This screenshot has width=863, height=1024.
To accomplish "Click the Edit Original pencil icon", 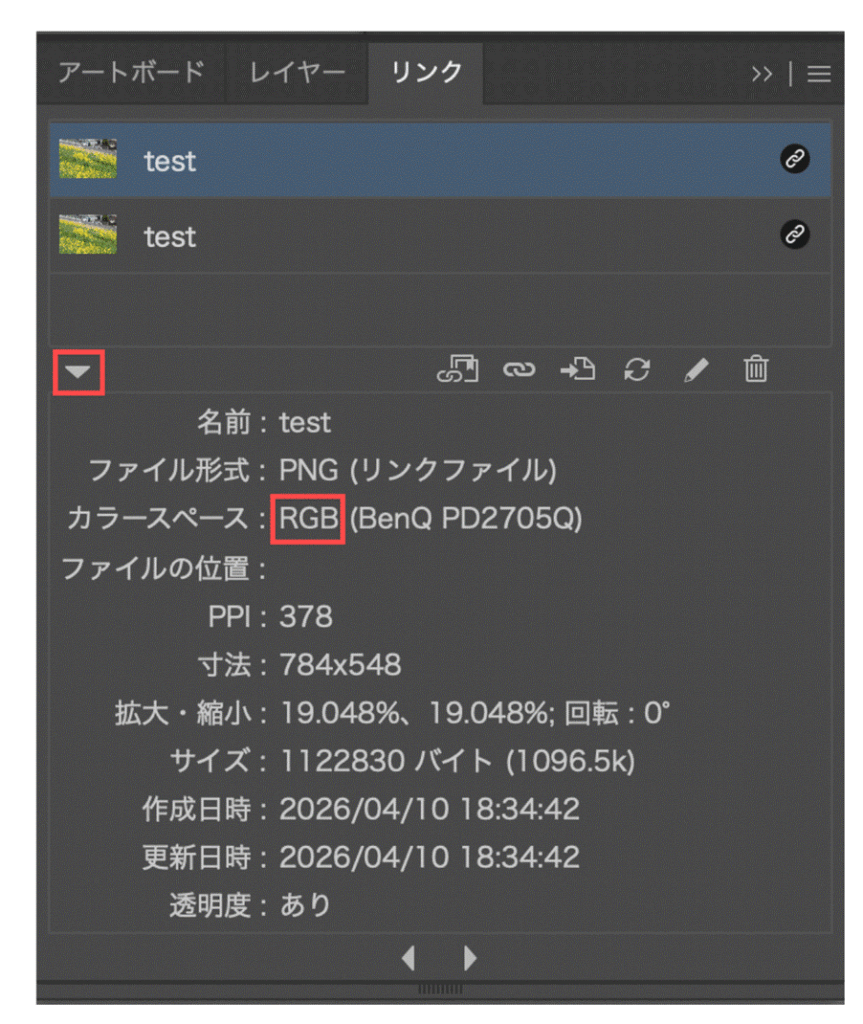I will coord(697,370).
